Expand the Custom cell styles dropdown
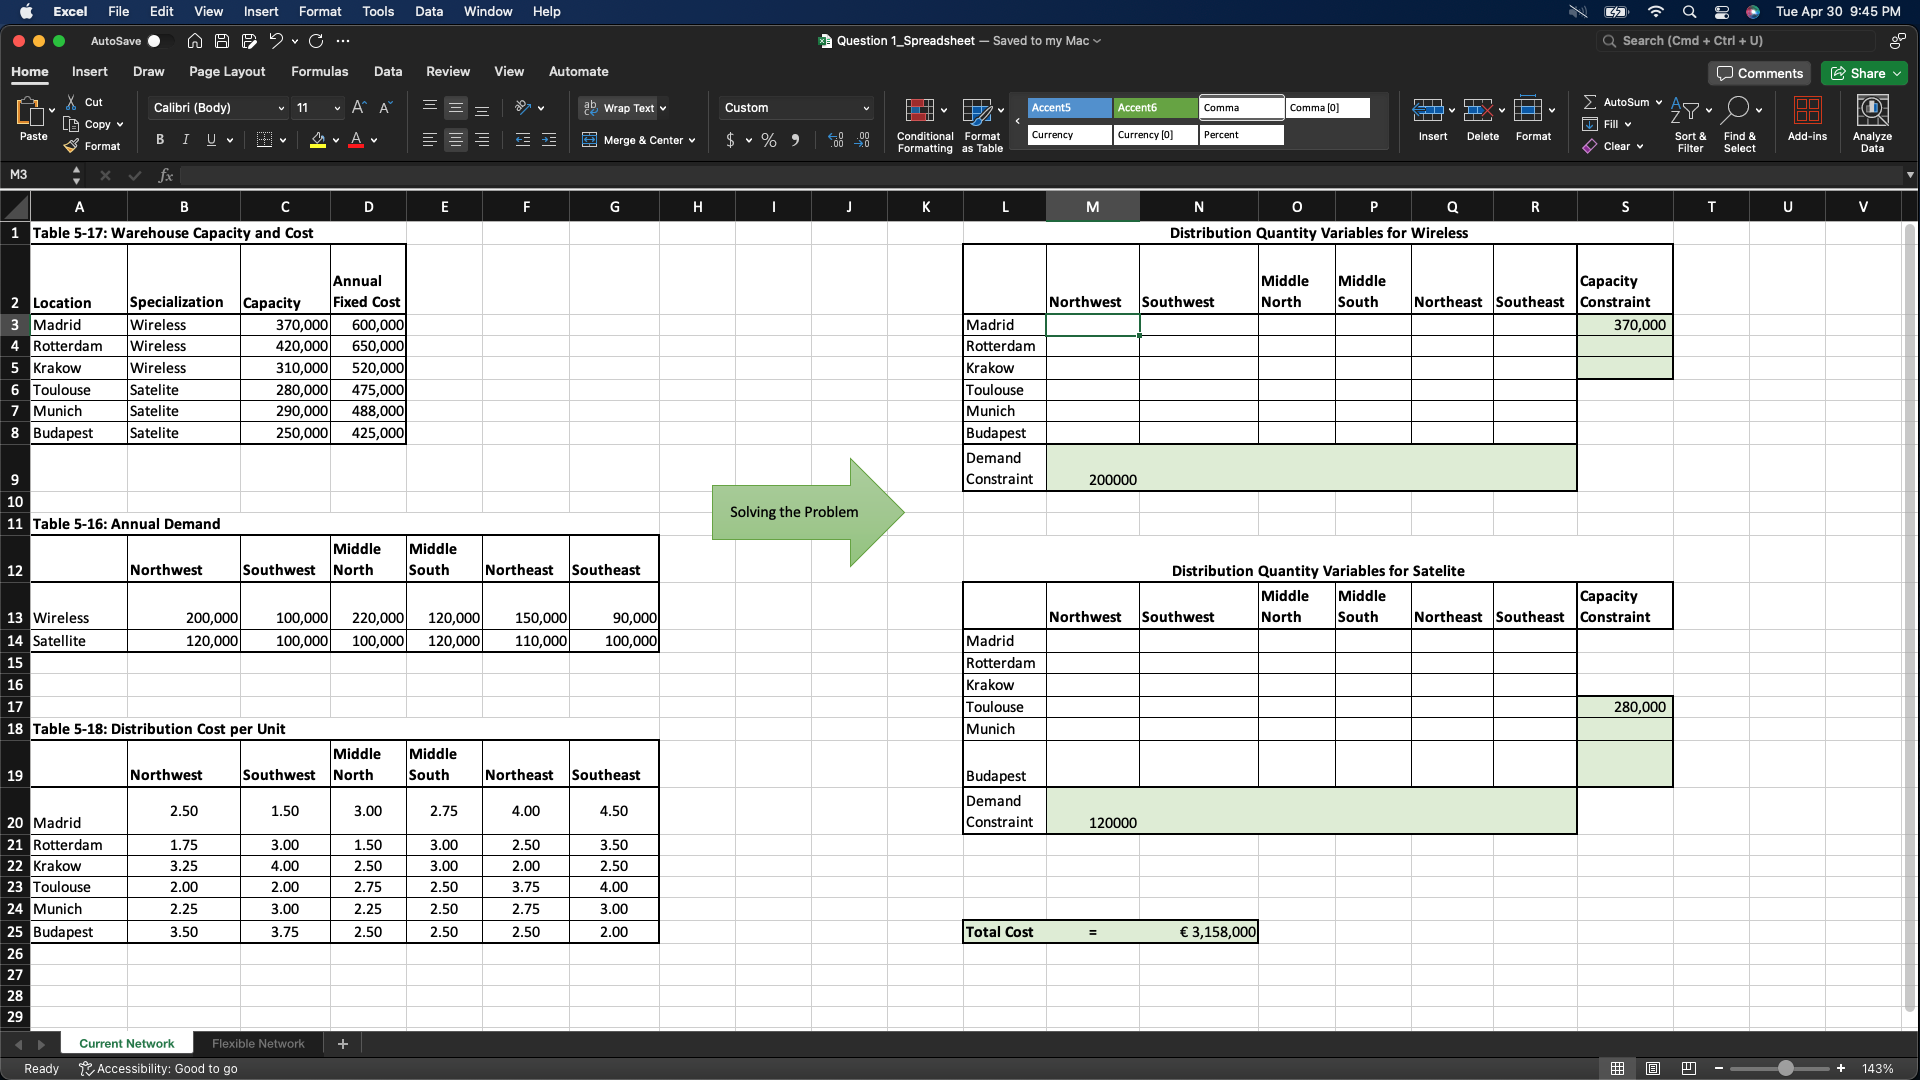Screen dimensions: 1920x1080 click(x=795, y=107)
